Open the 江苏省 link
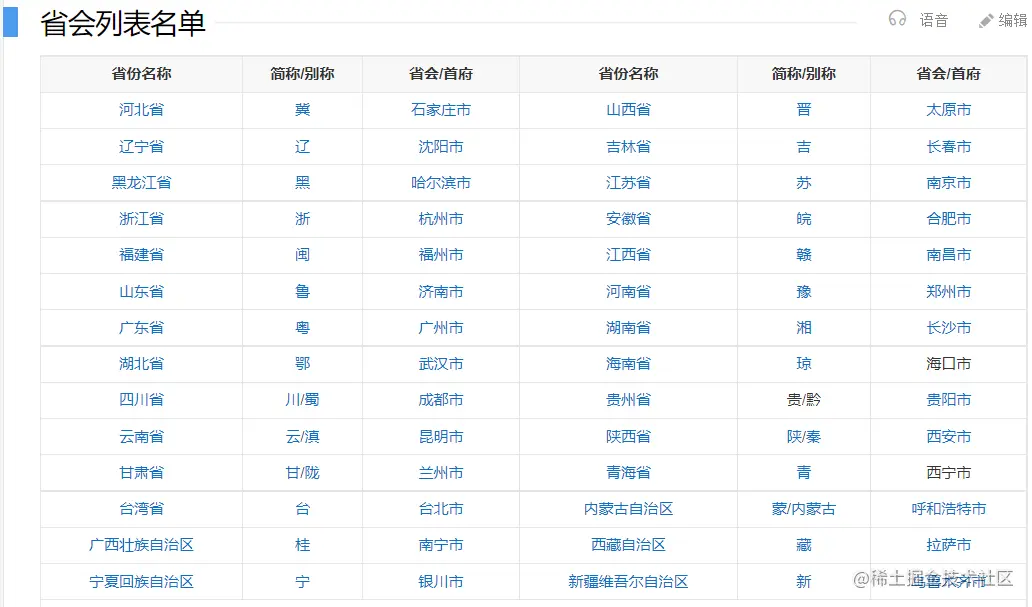Screen dimensions: 1032x607 [x=629, y=183]
